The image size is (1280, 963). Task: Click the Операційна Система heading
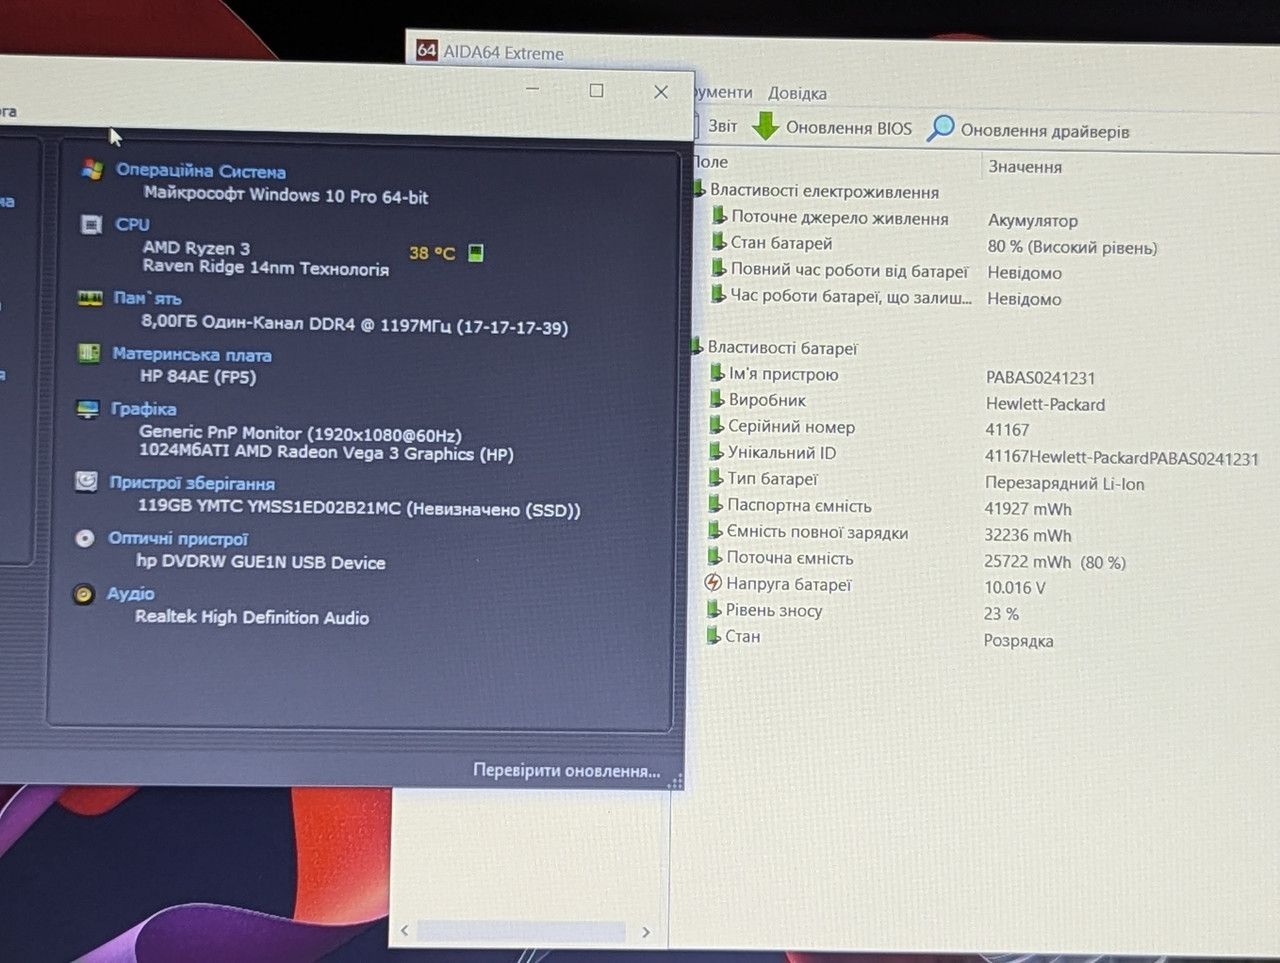tap(201, 171)
